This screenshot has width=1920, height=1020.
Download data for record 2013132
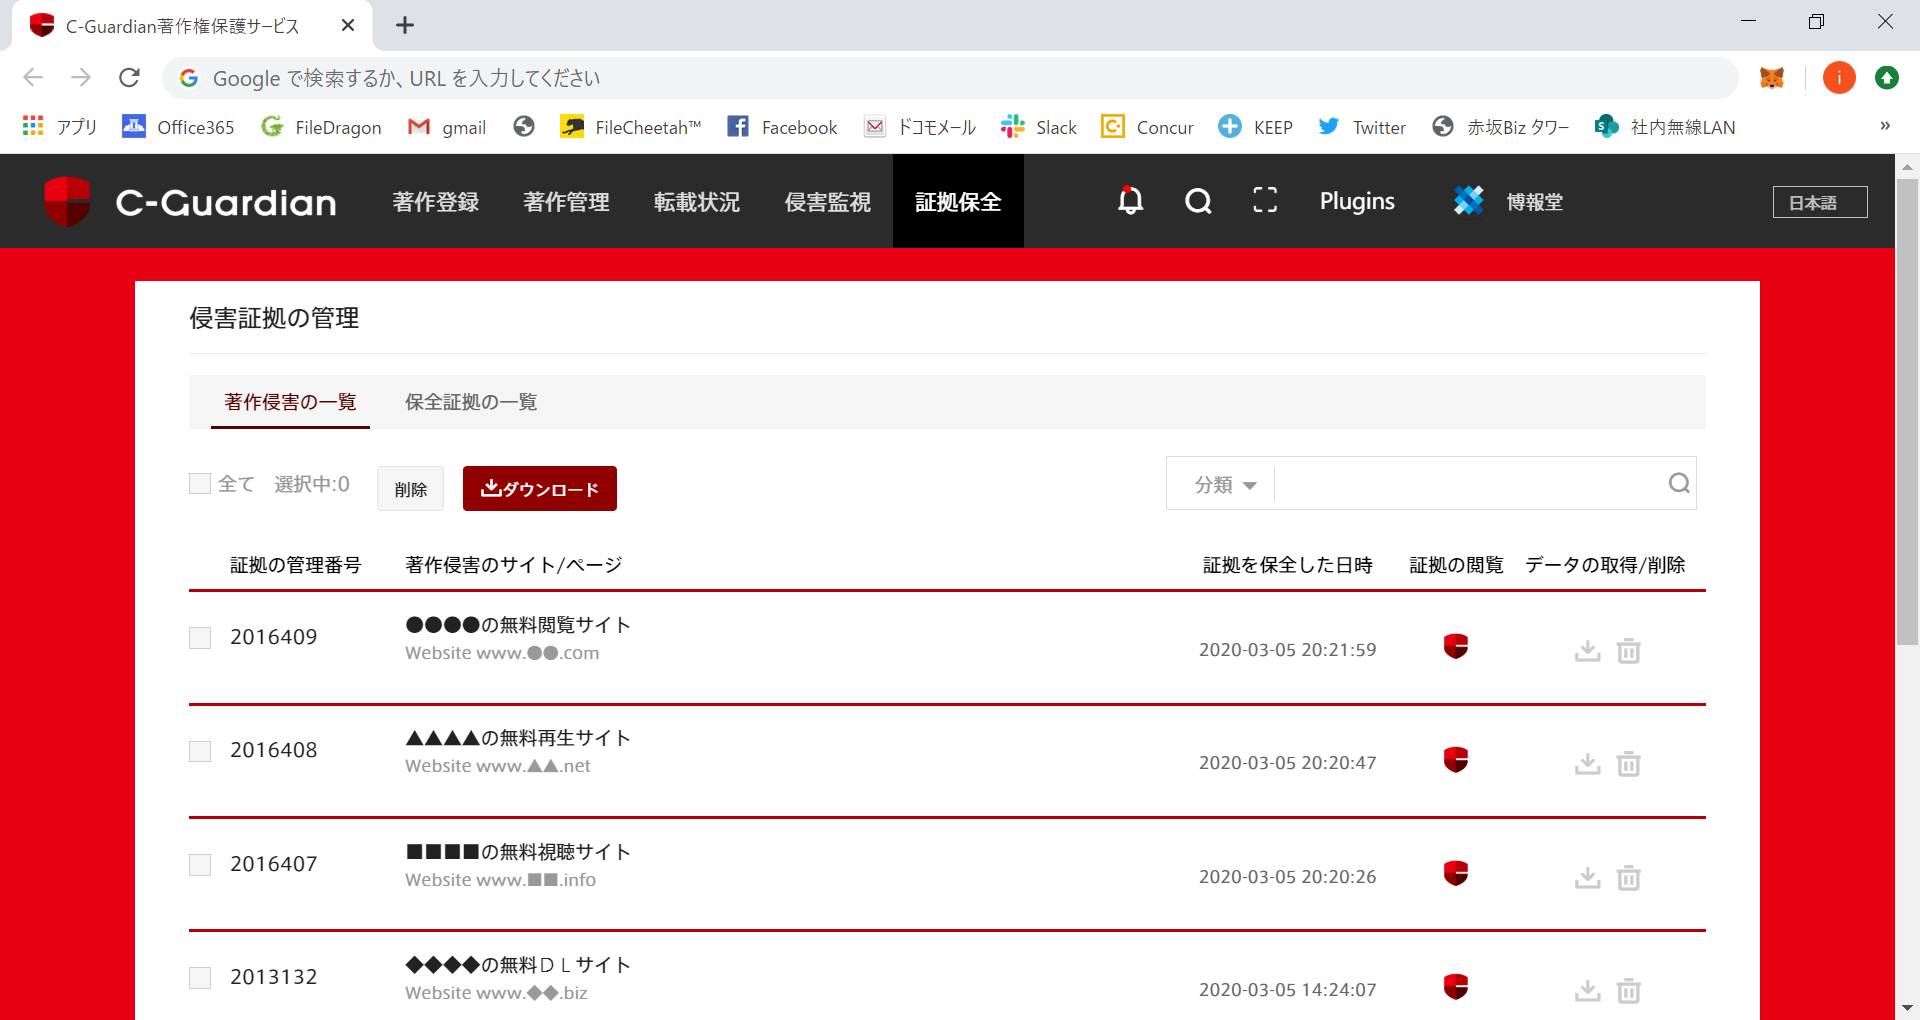pyautogui.click(x=1587, y=990)
